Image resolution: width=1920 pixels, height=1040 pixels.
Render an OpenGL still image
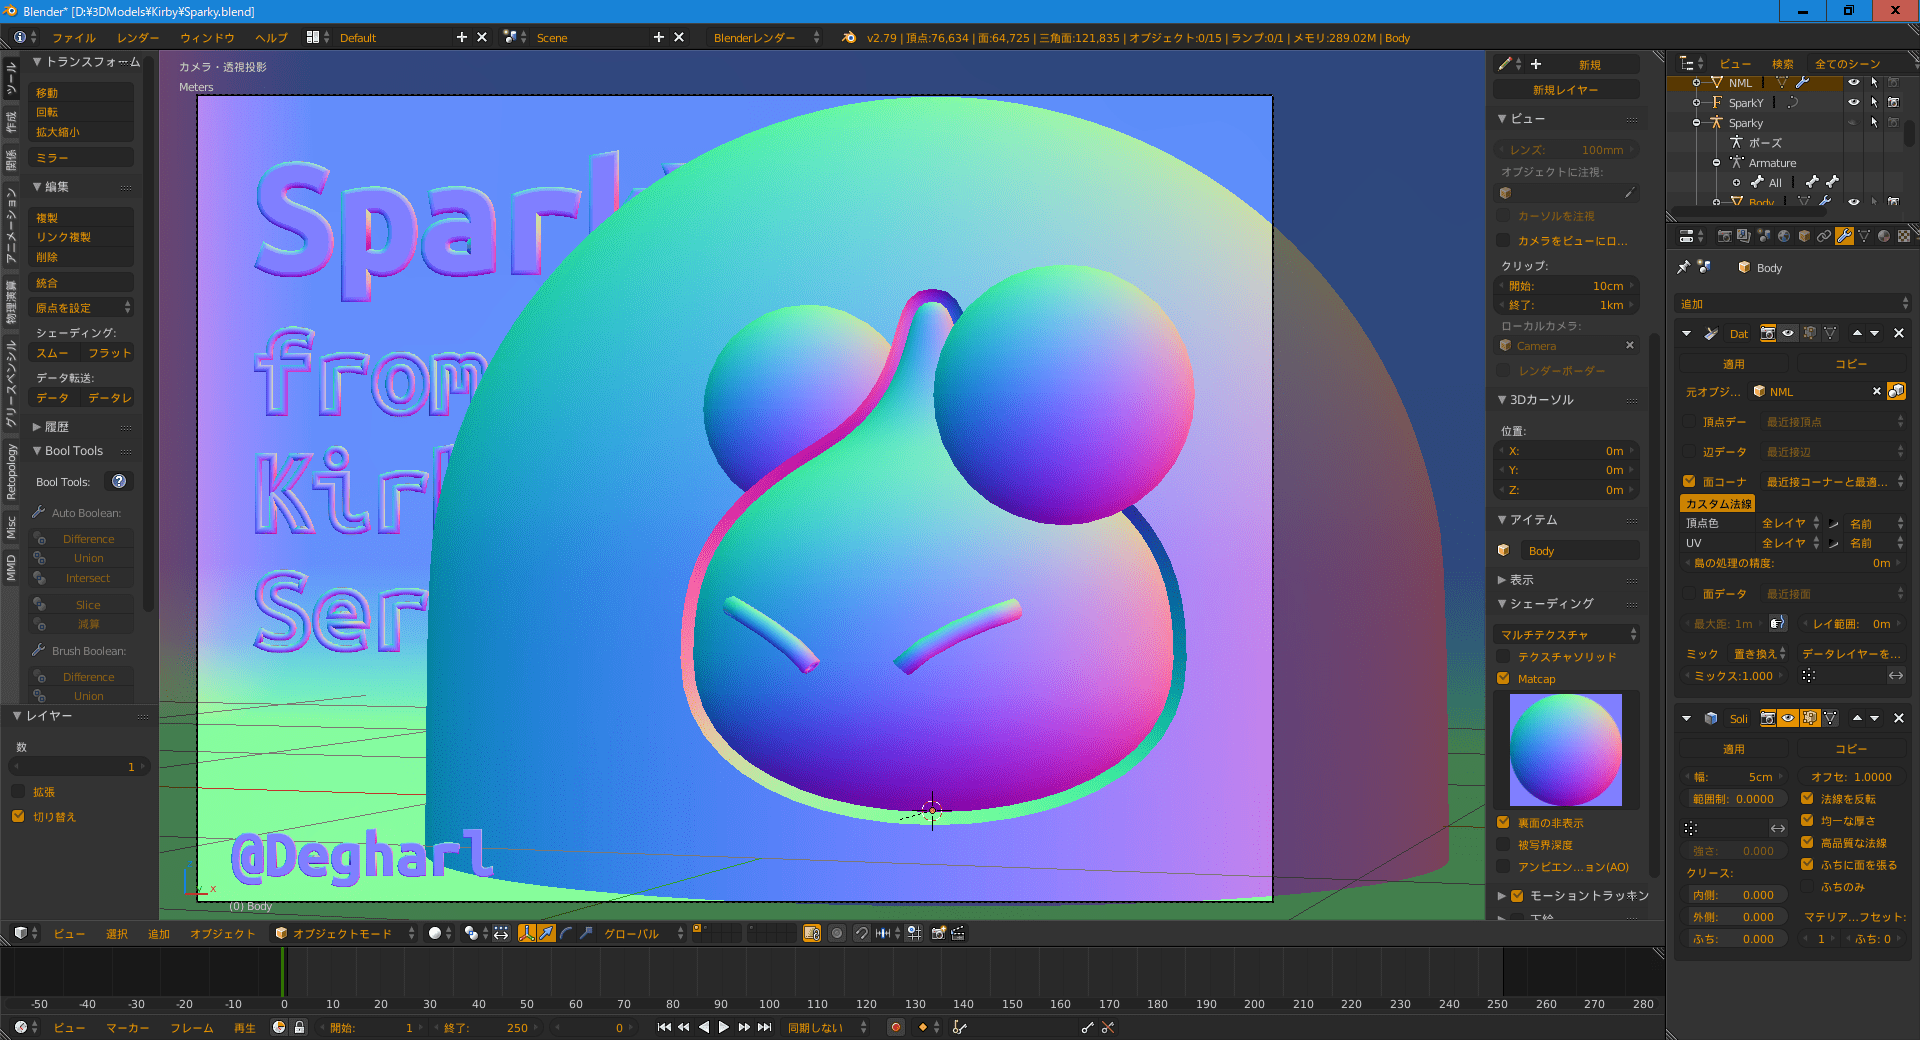[938, 933]
